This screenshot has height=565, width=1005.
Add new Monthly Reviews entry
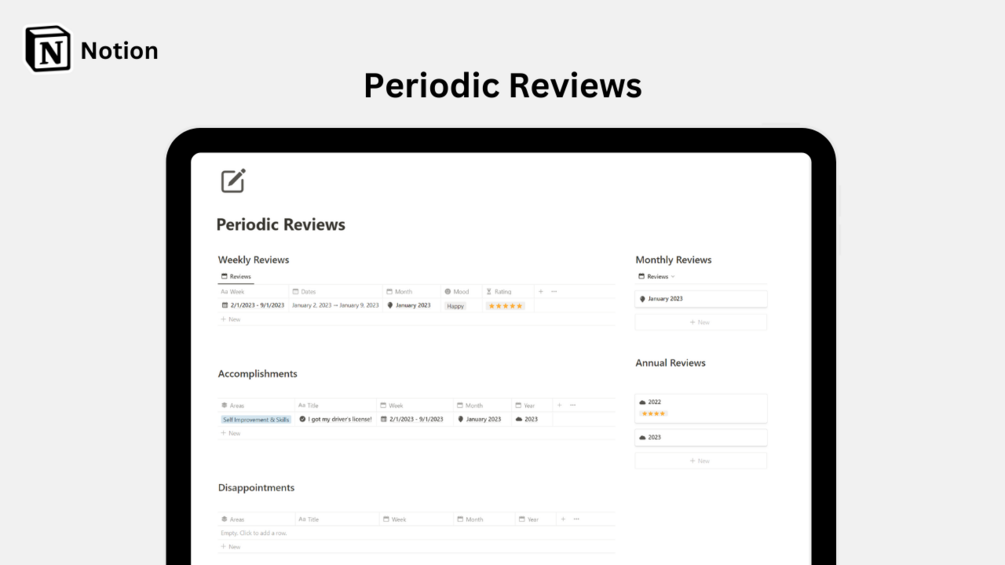click(701, 322)
